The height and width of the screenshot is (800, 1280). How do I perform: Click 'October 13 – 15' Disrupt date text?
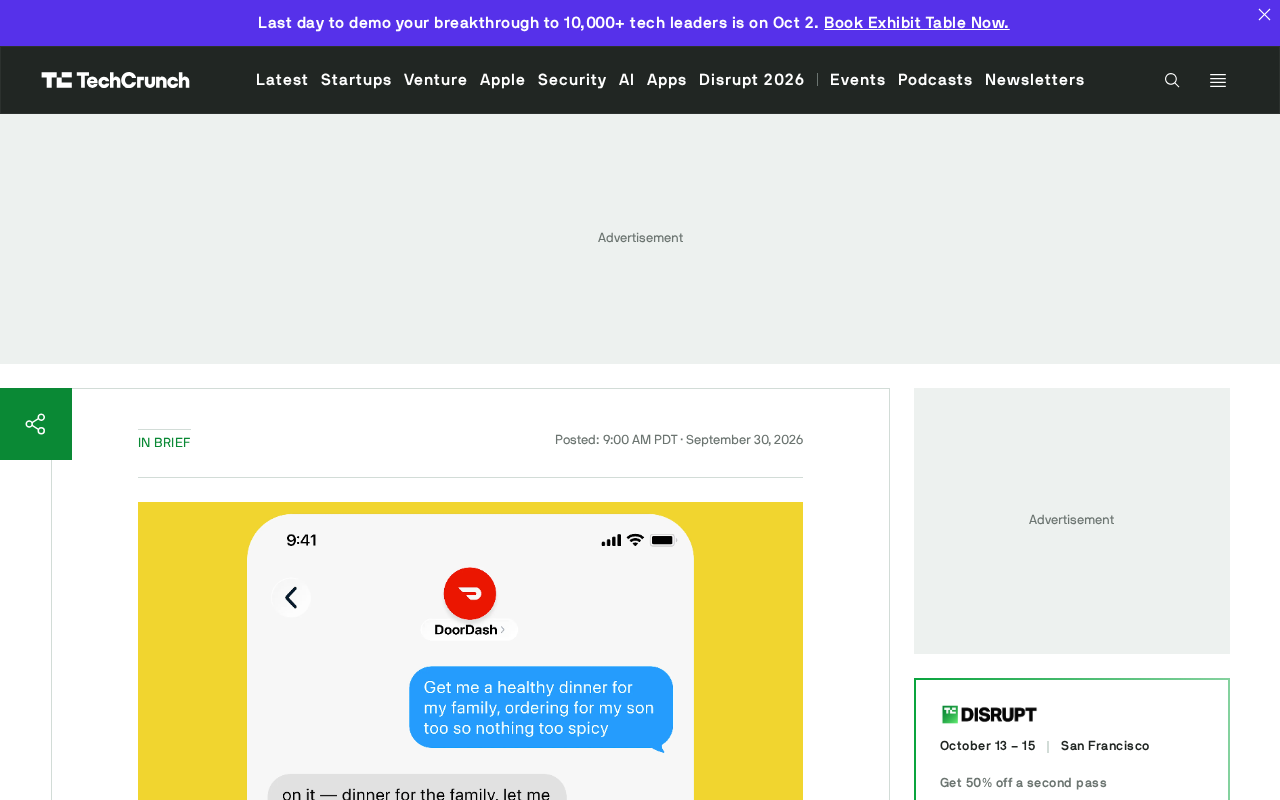click(988, 745)
